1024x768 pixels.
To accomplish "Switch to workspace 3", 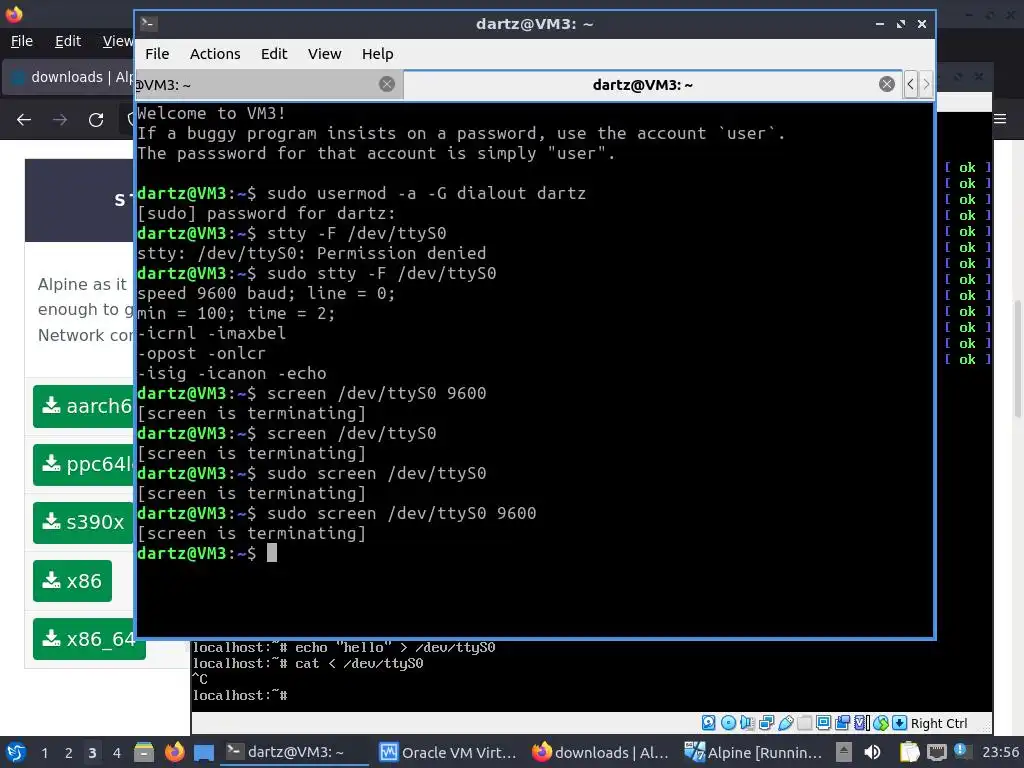I will (x=92, y=753).
